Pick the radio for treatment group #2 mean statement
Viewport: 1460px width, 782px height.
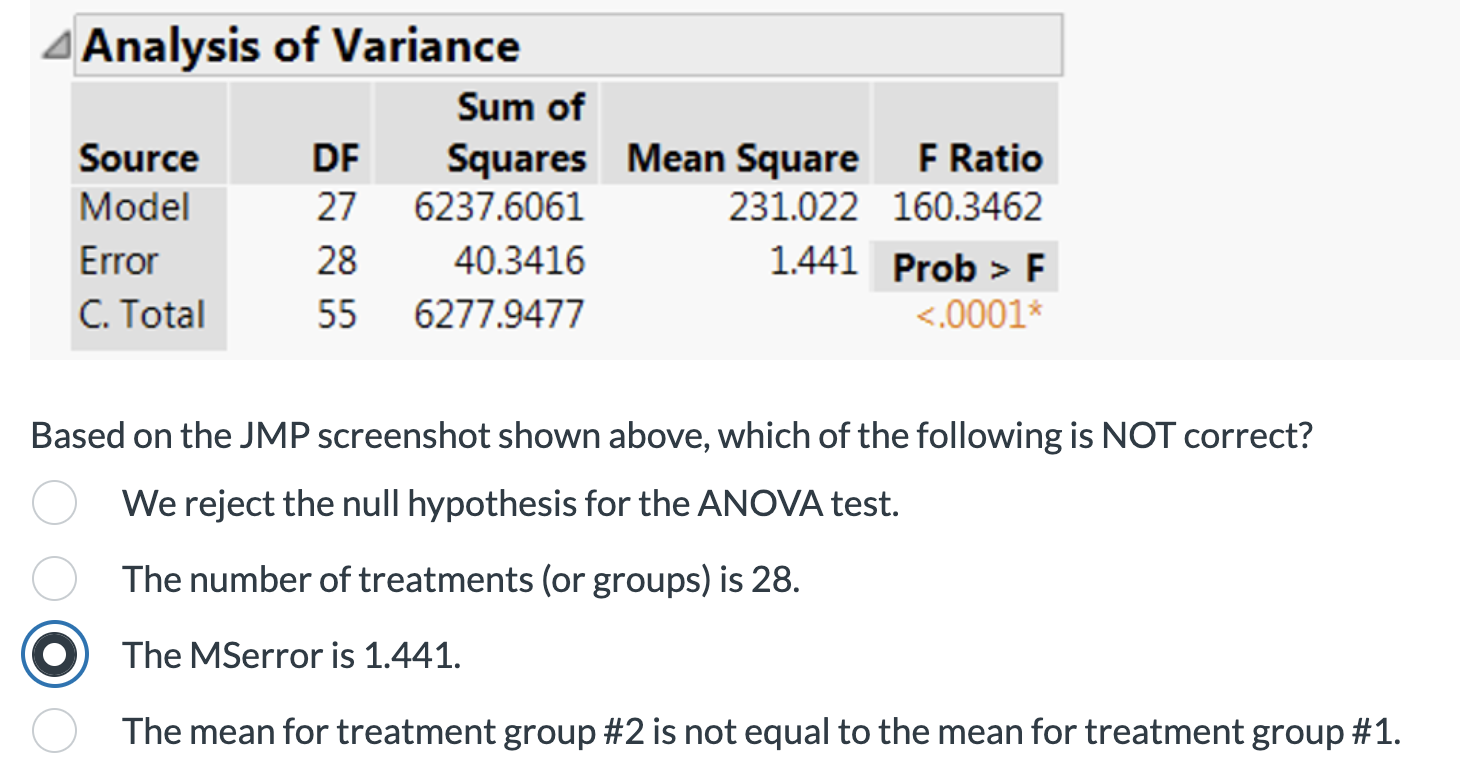pos(54,731)
